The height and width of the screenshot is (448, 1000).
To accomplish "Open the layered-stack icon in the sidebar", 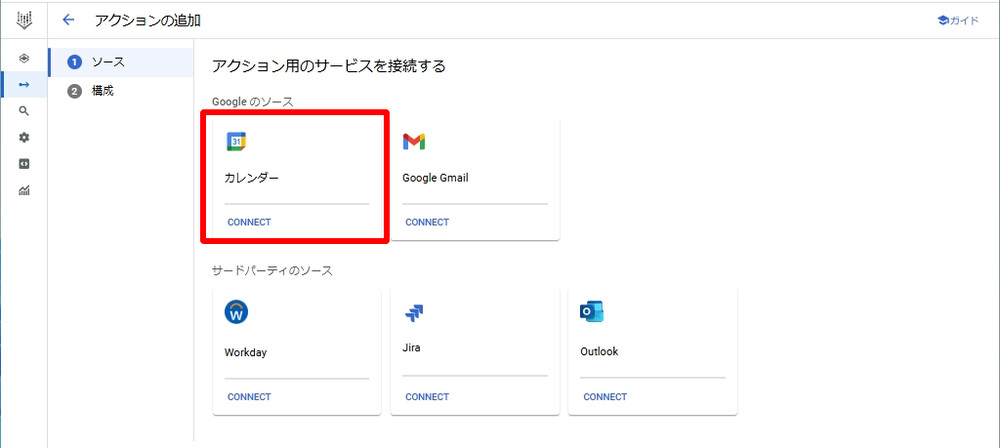I will (x=24, y=59).
